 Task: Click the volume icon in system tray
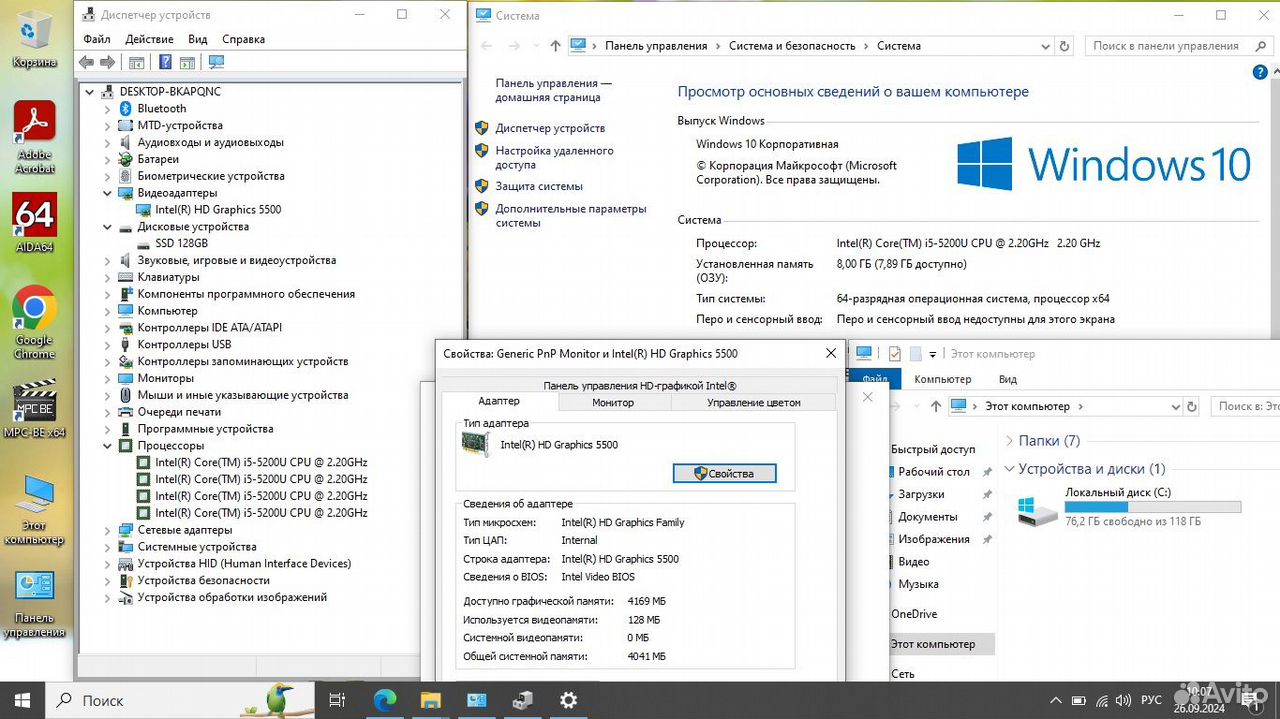tap(1121, 700)
